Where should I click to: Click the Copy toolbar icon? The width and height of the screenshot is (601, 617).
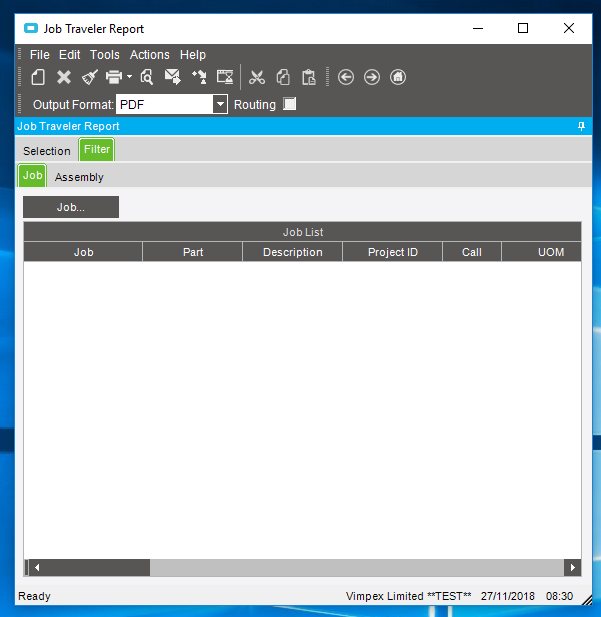(x=283, y=77)
